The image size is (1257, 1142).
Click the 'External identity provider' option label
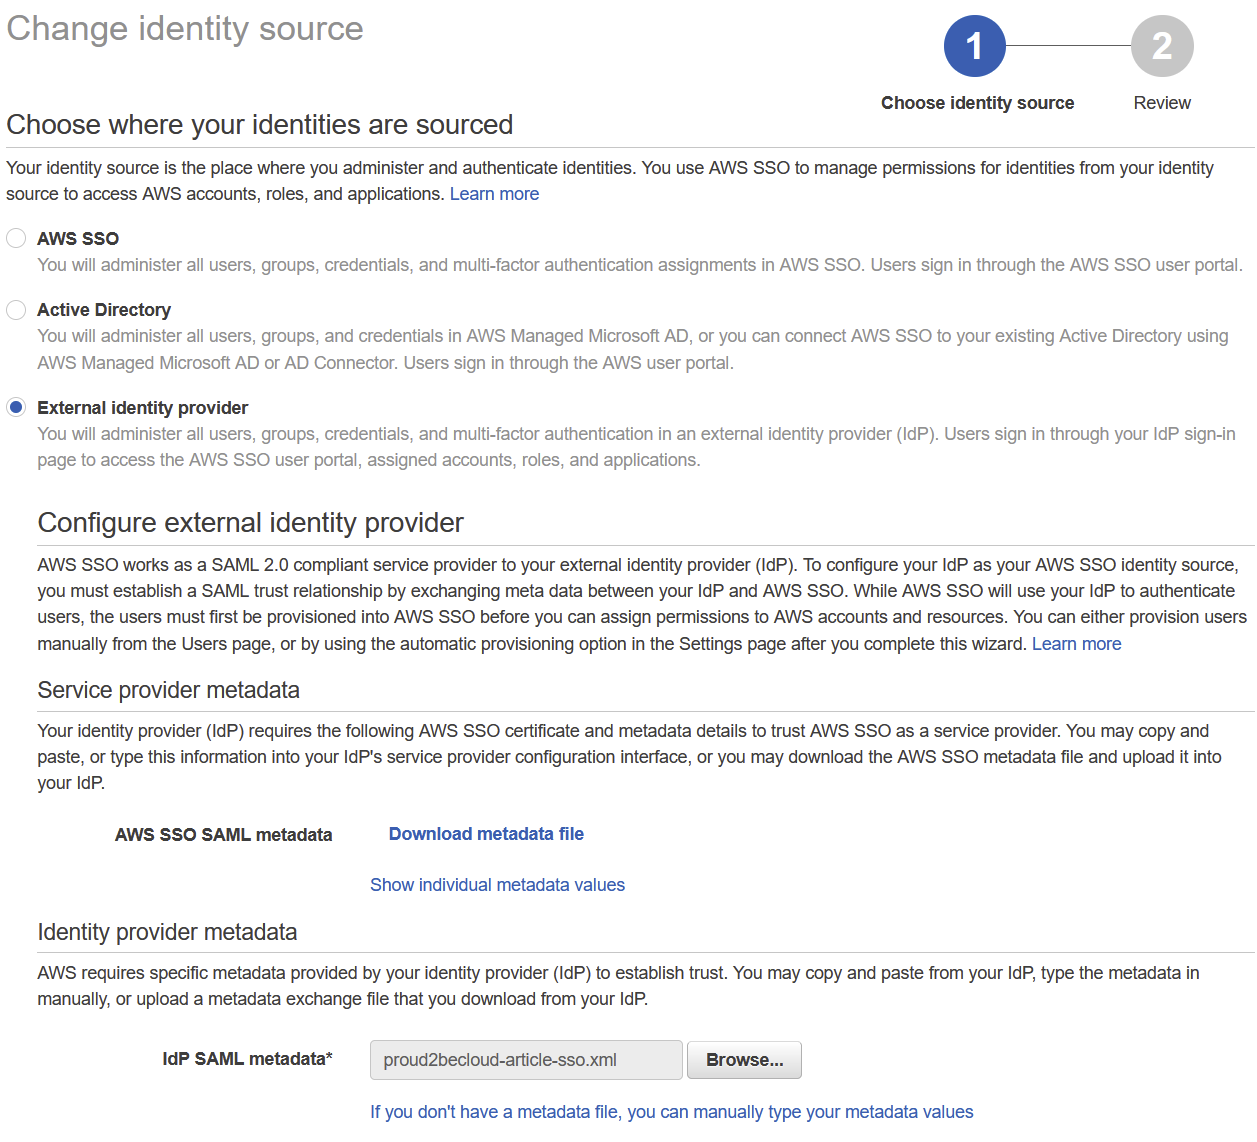point(143,408)
